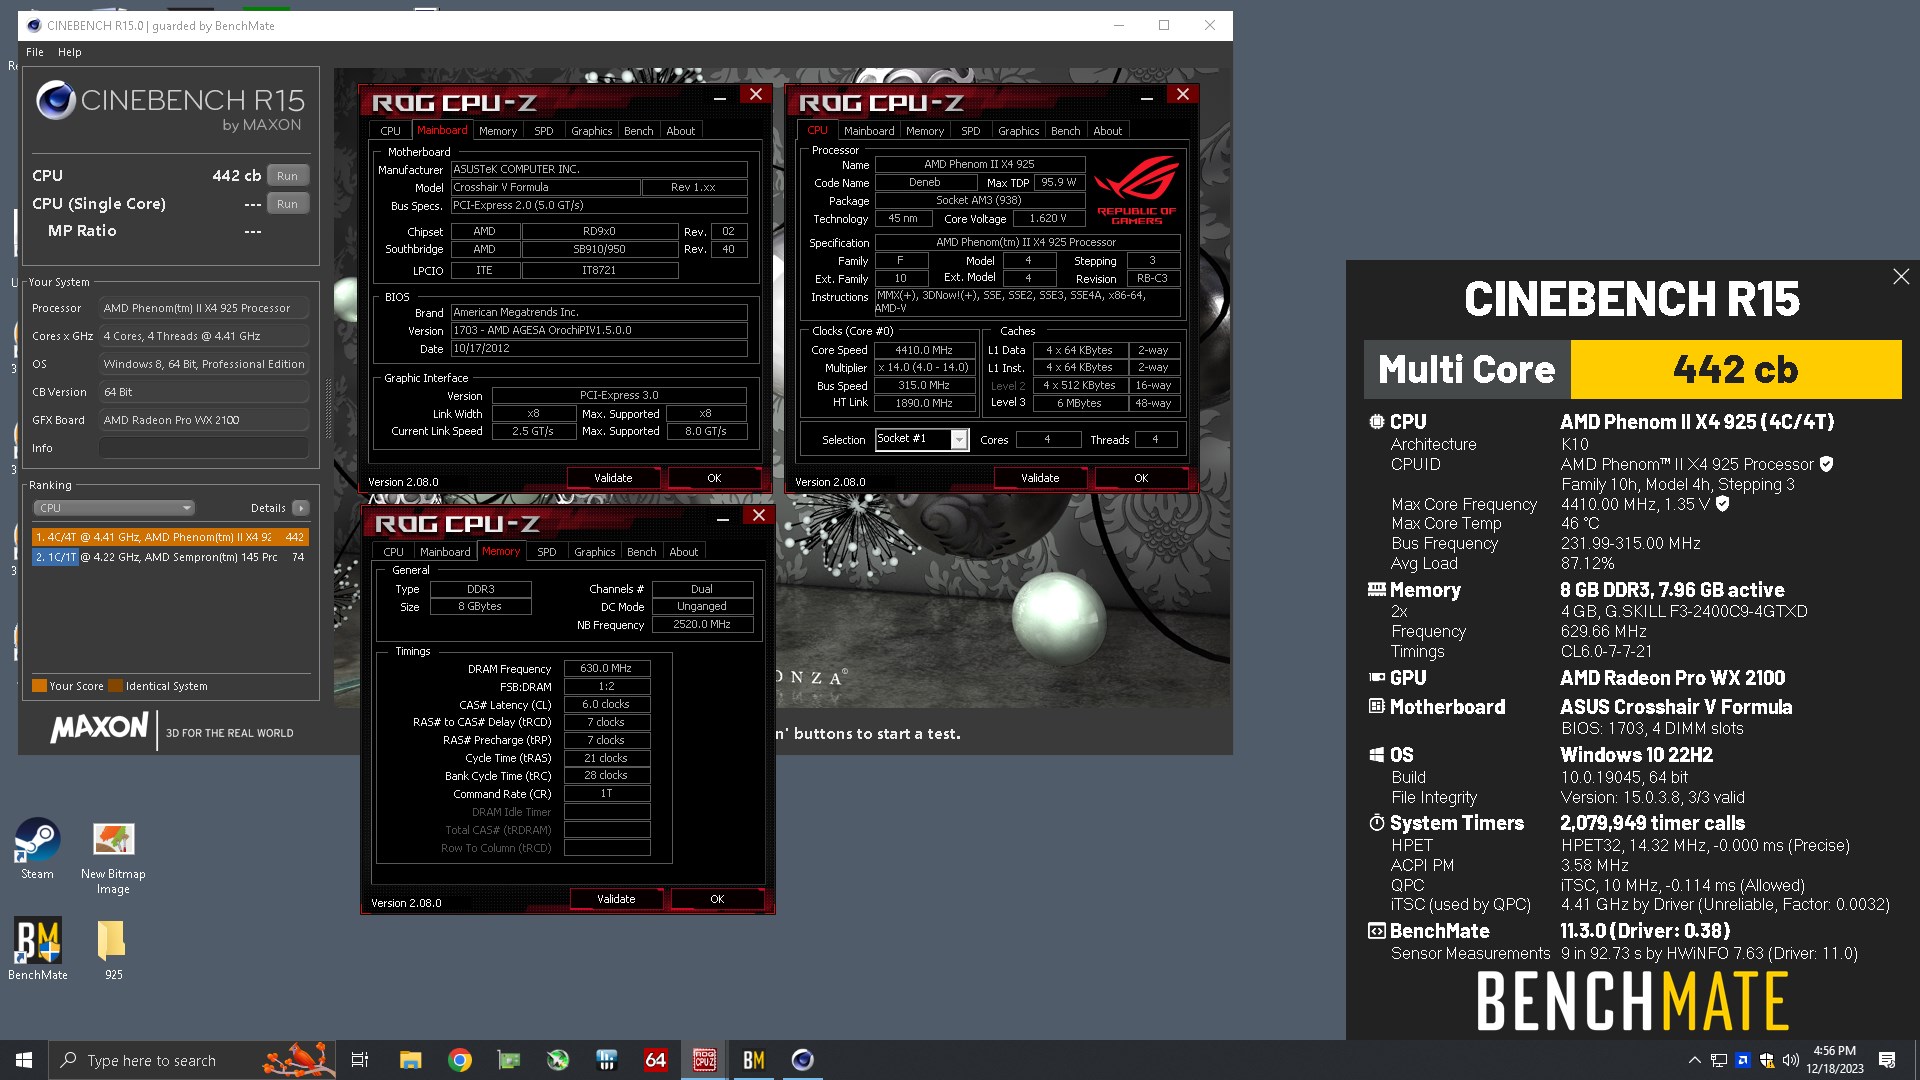Switch to ROG CPU-Z via taskbar icon
Viewport: 1920px width, 1080px height.
click(x=704, y=1060)
